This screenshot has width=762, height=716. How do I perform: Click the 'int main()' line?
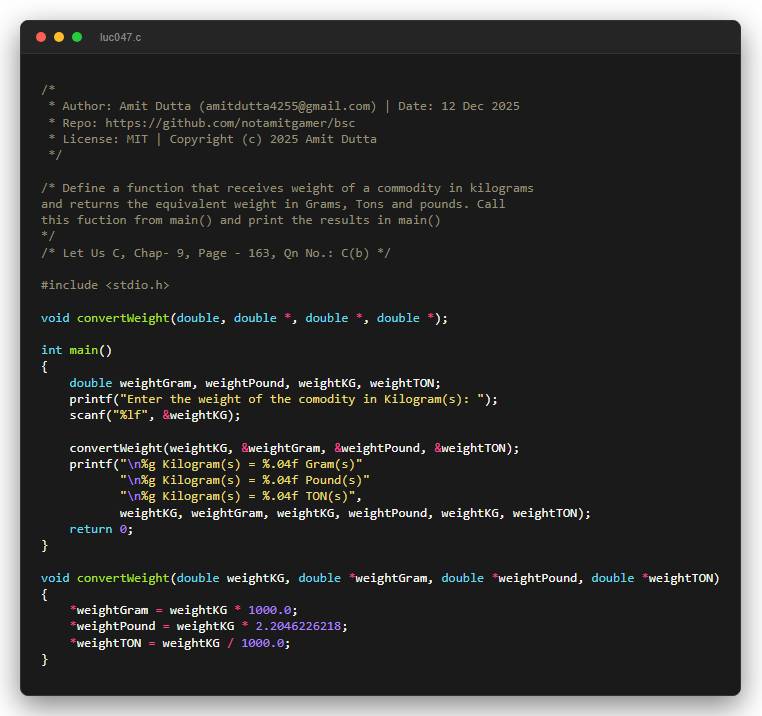(76, 350)
